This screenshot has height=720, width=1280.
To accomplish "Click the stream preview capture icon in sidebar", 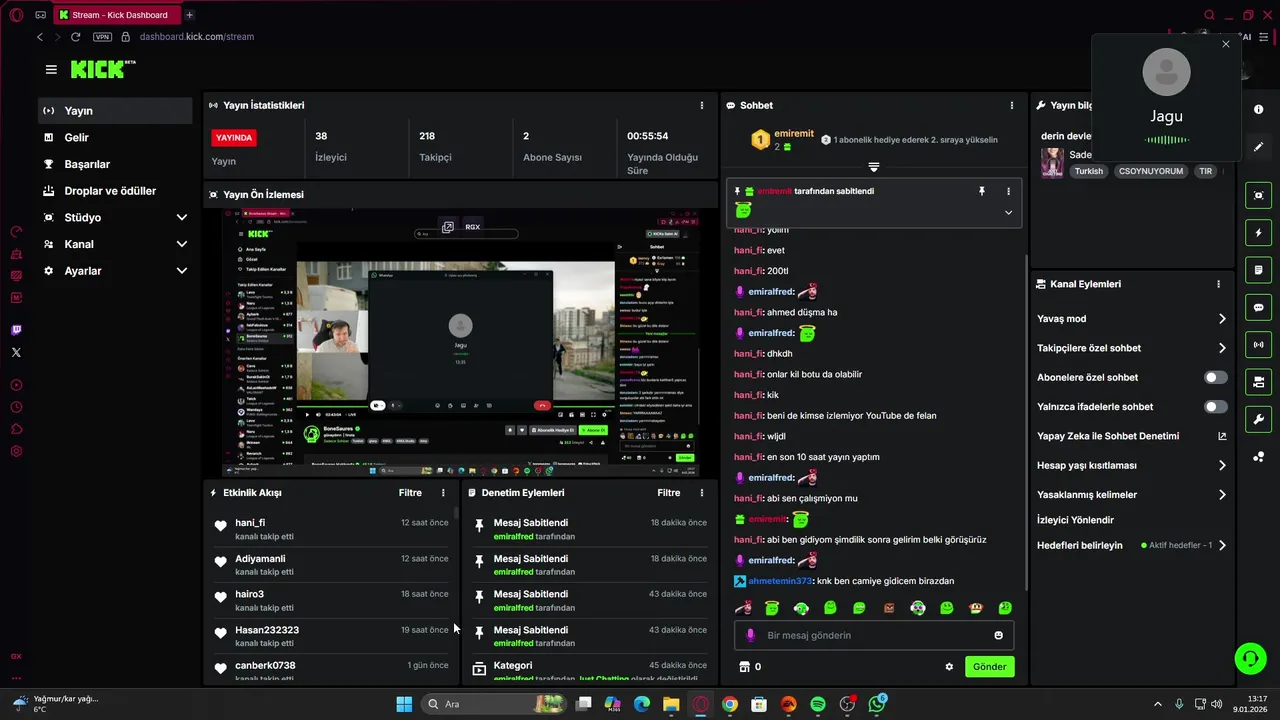I will click(1259, 195).
